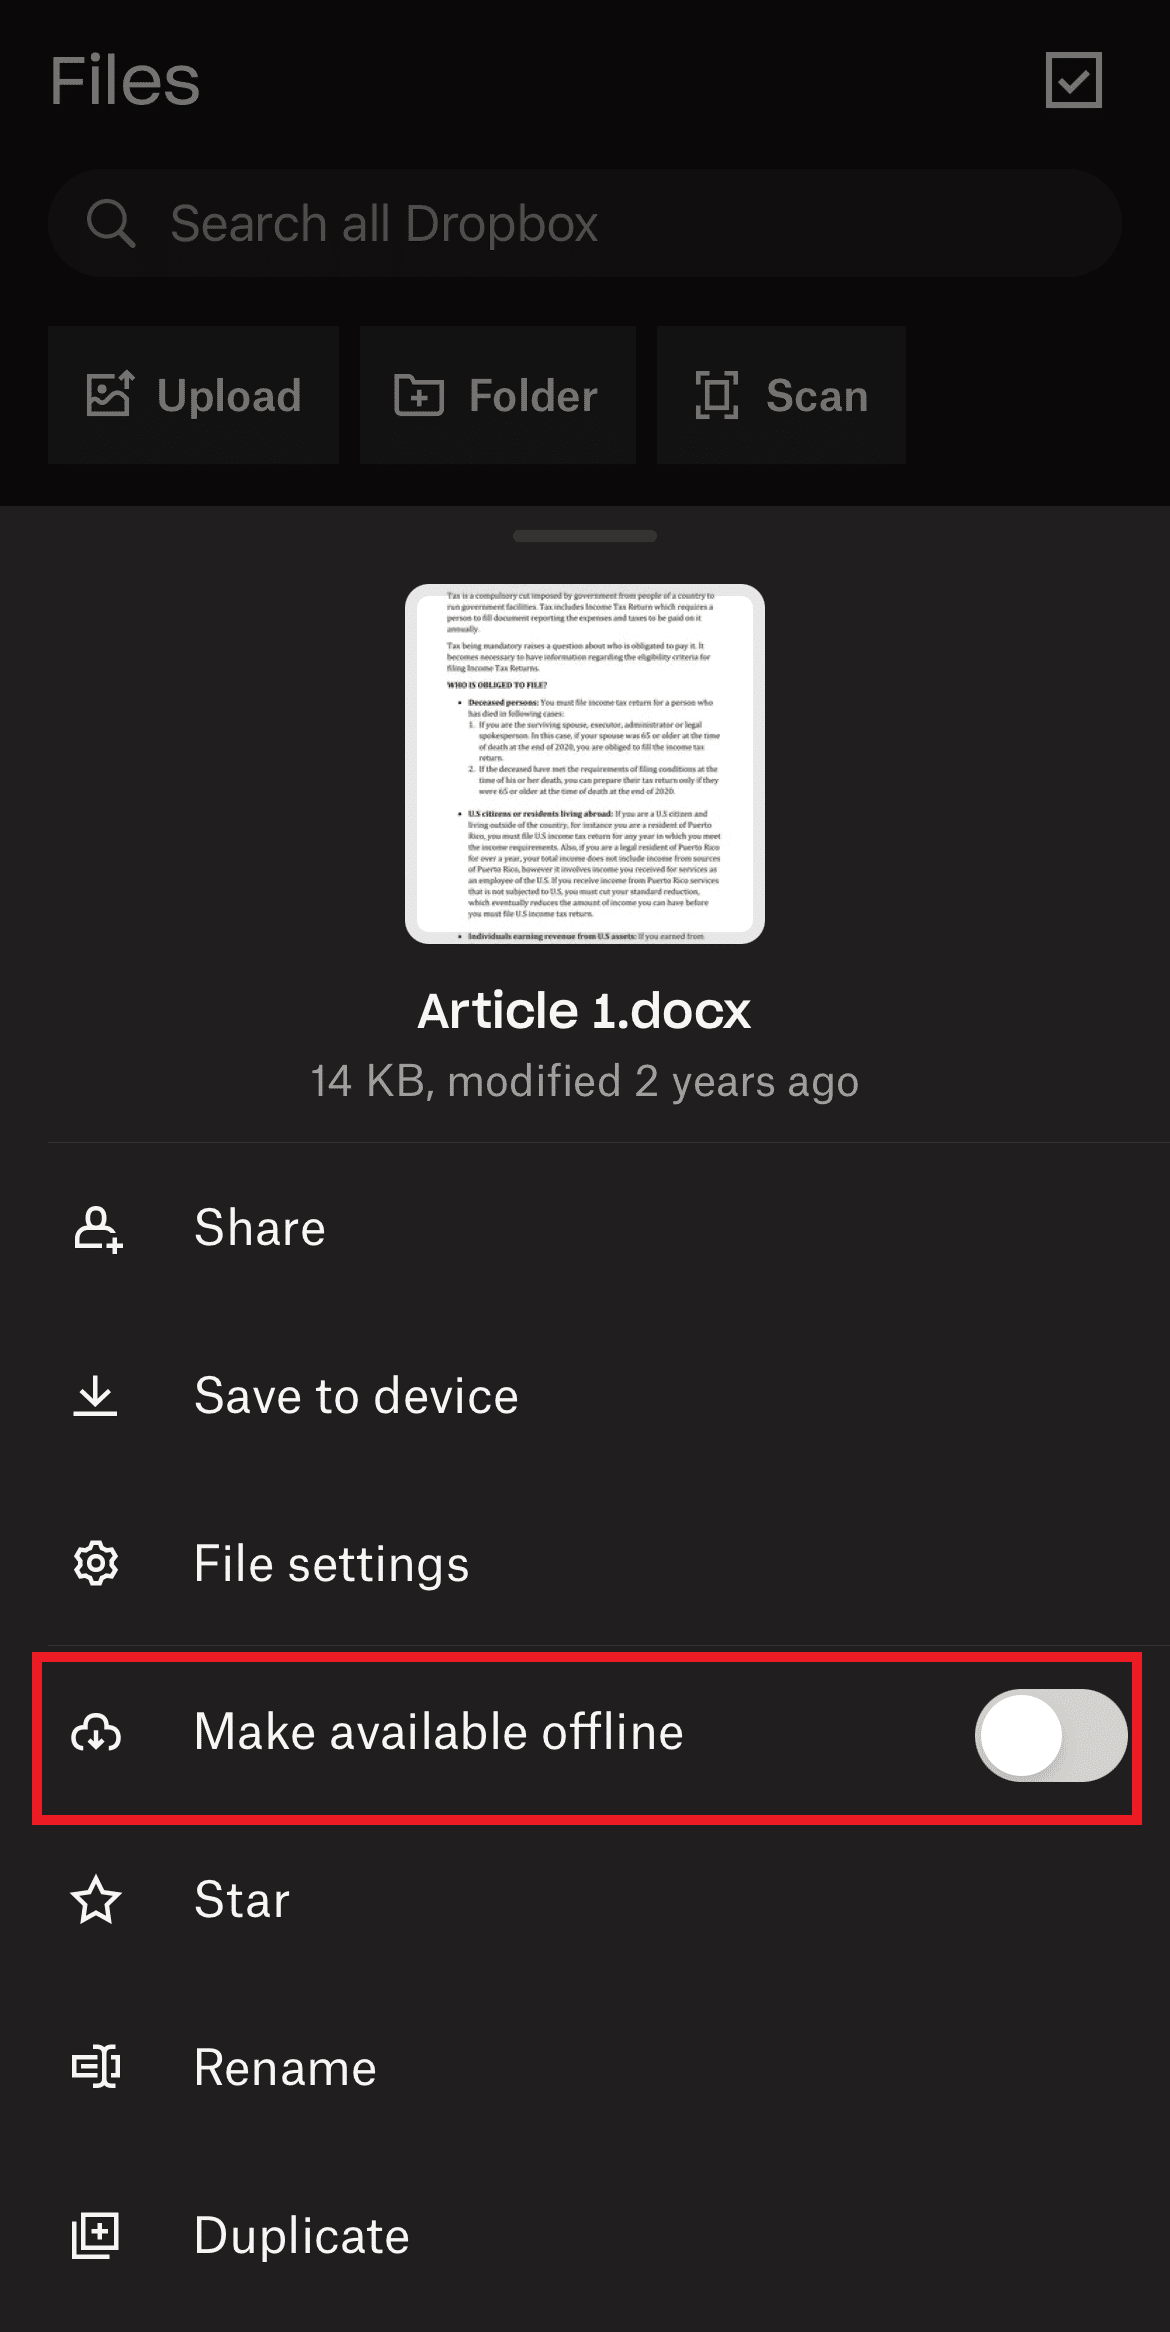Tap the Article 1.docx file name

[584, 1011]
